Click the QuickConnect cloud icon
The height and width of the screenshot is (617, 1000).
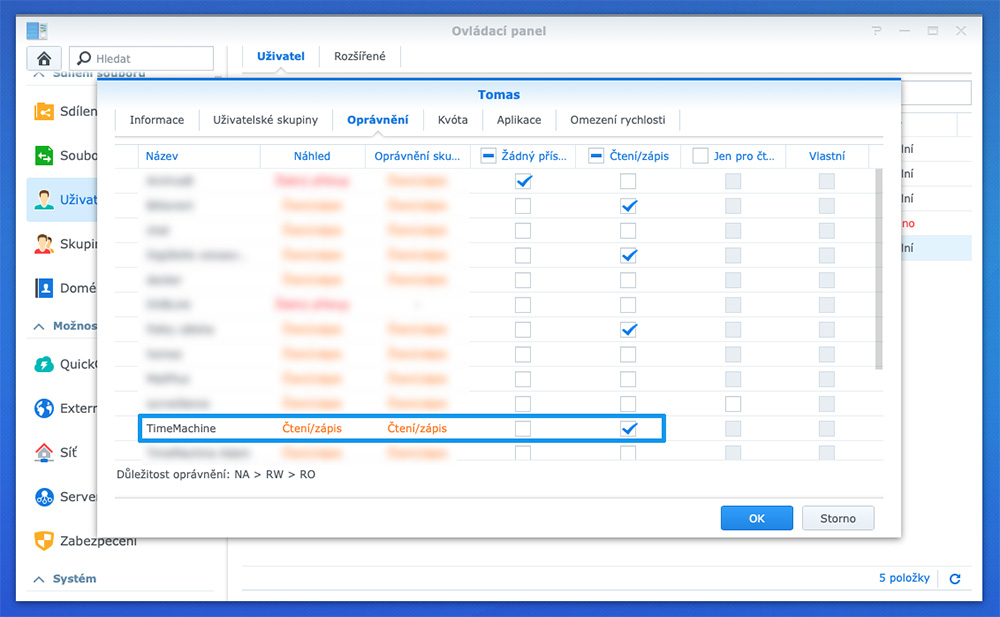[44, 364]
